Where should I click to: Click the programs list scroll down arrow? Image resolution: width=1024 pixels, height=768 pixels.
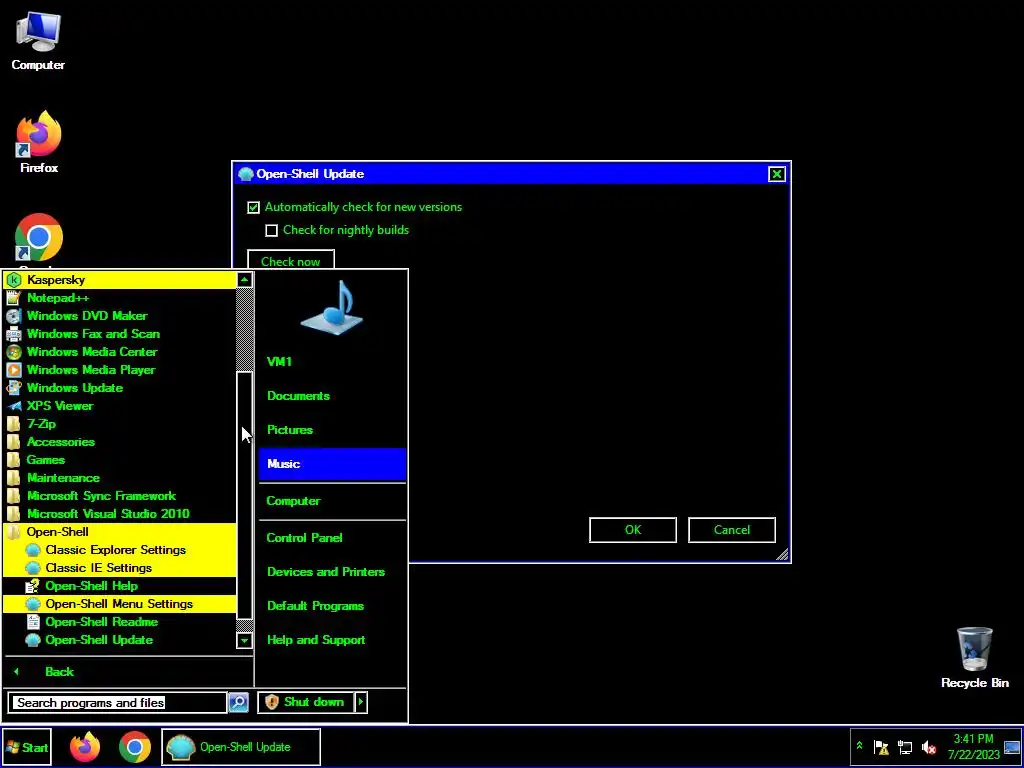[x=244, y=640]
